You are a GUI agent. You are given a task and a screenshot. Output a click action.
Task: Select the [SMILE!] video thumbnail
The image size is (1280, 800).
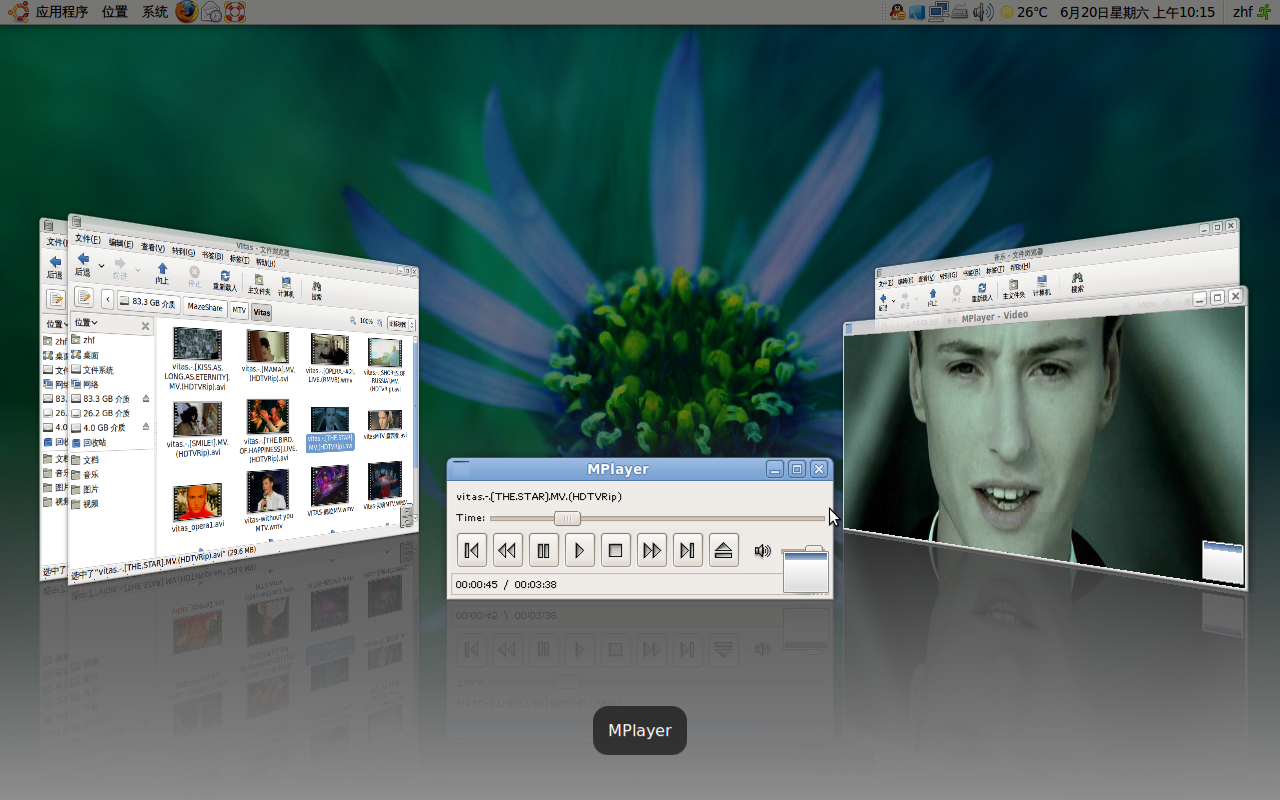(197, 419)
